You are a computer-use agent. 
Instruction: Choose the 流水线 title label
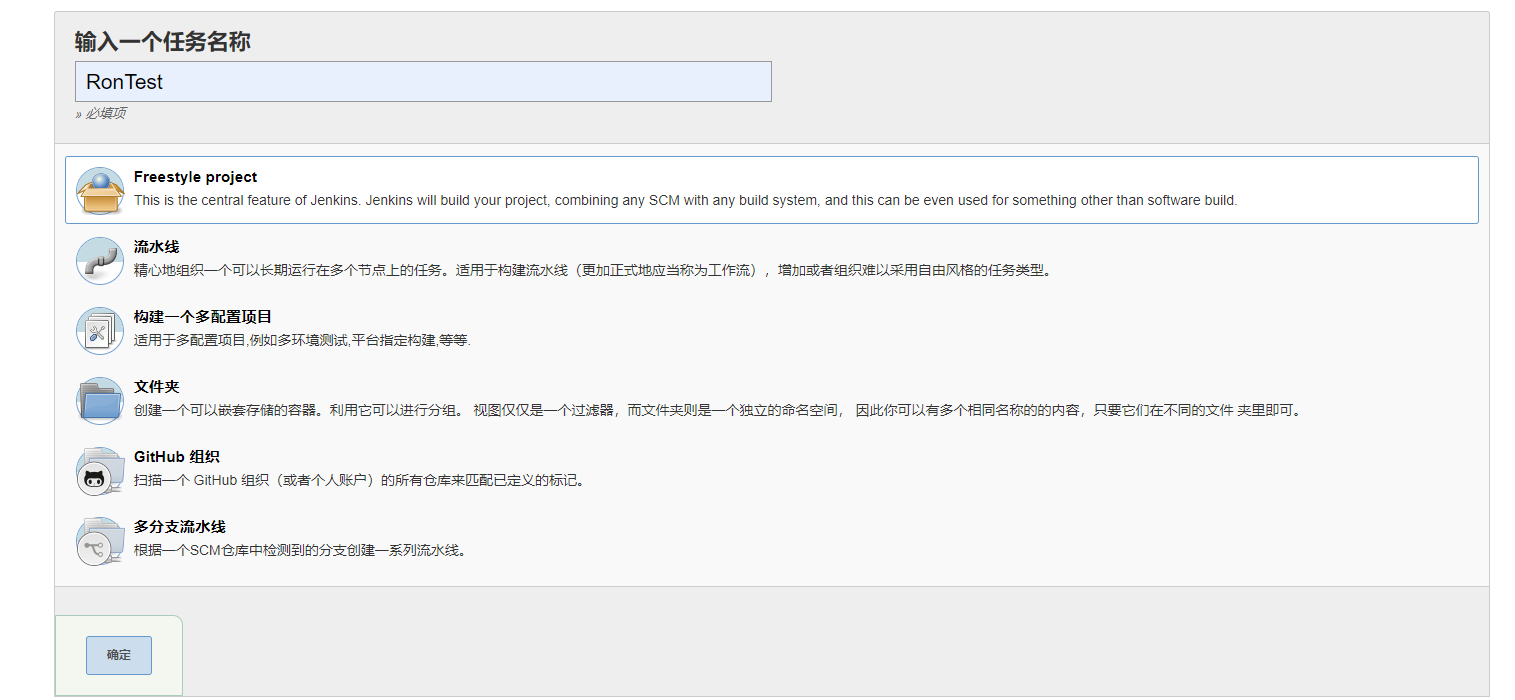pos(156,247)
